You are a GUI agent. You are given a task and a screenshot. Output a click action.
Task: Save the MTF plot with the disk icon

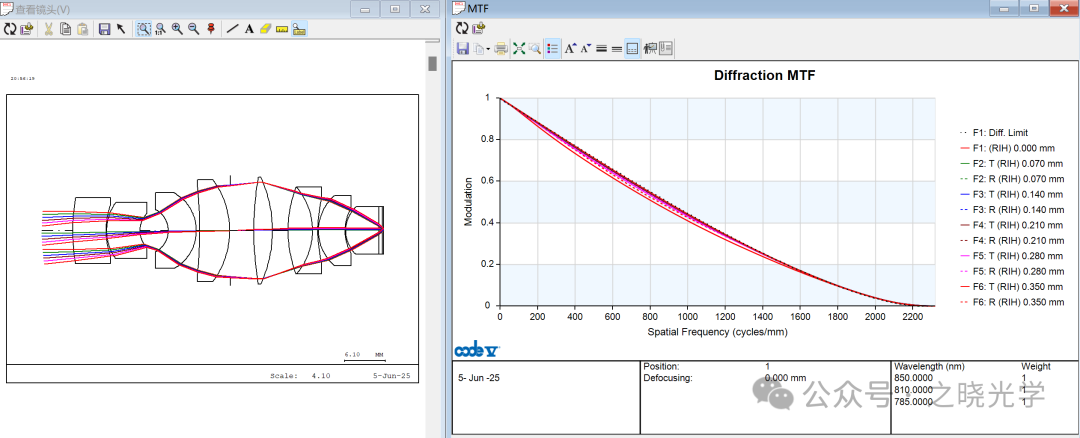coord(462,48)
